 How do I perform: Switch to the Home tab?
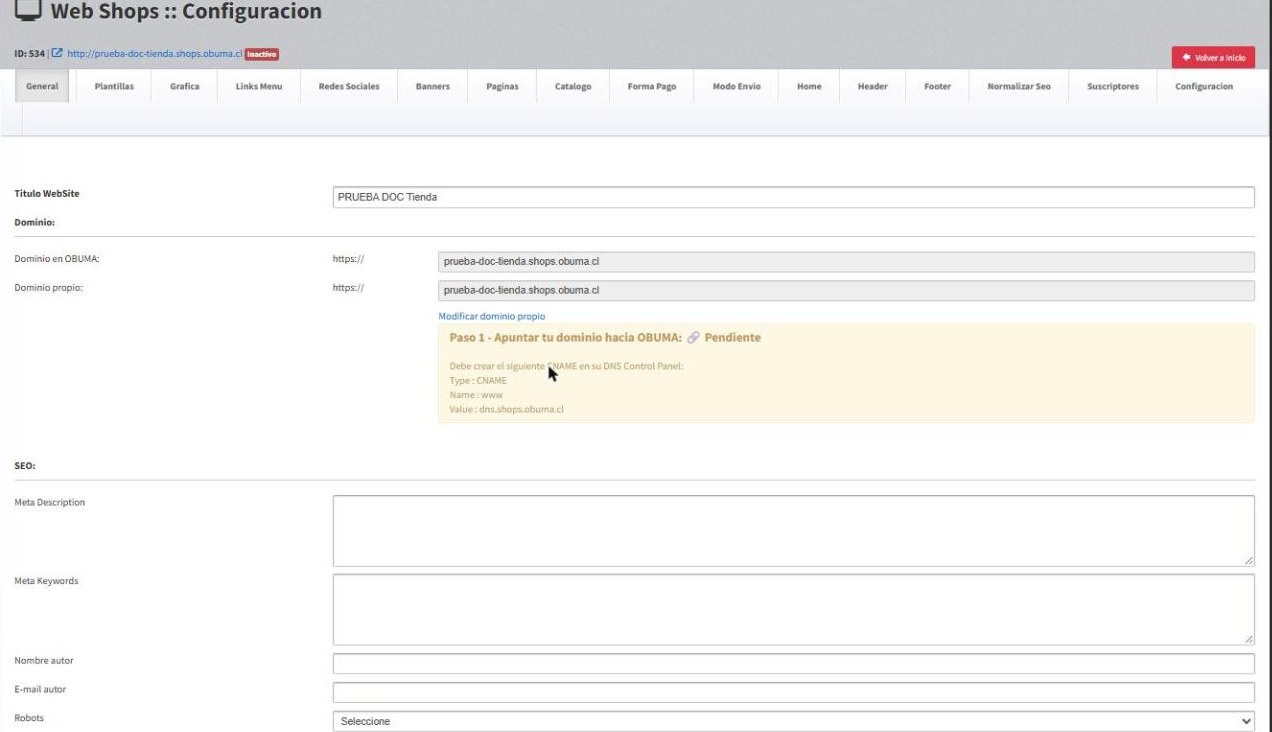tap(809, 87)
